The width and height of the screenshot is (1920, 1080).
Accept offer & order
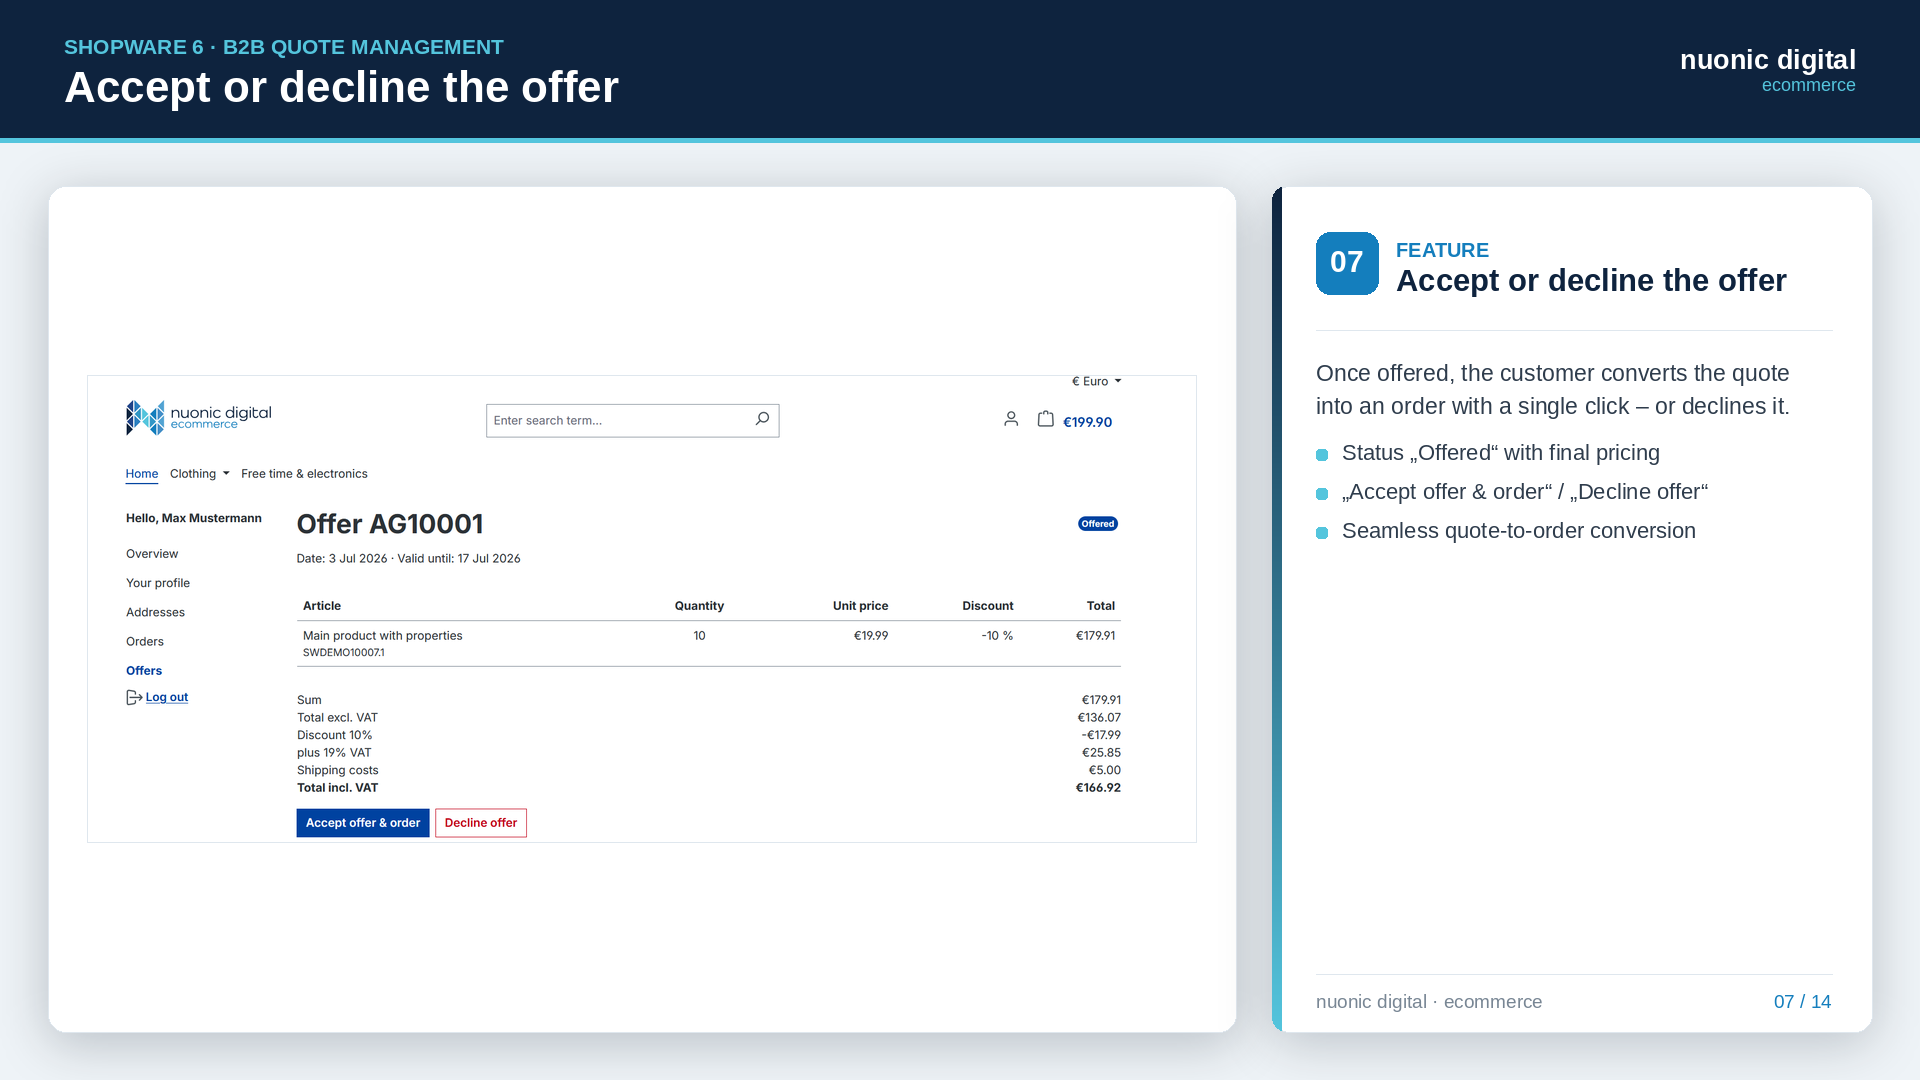[x=363, y=823]
